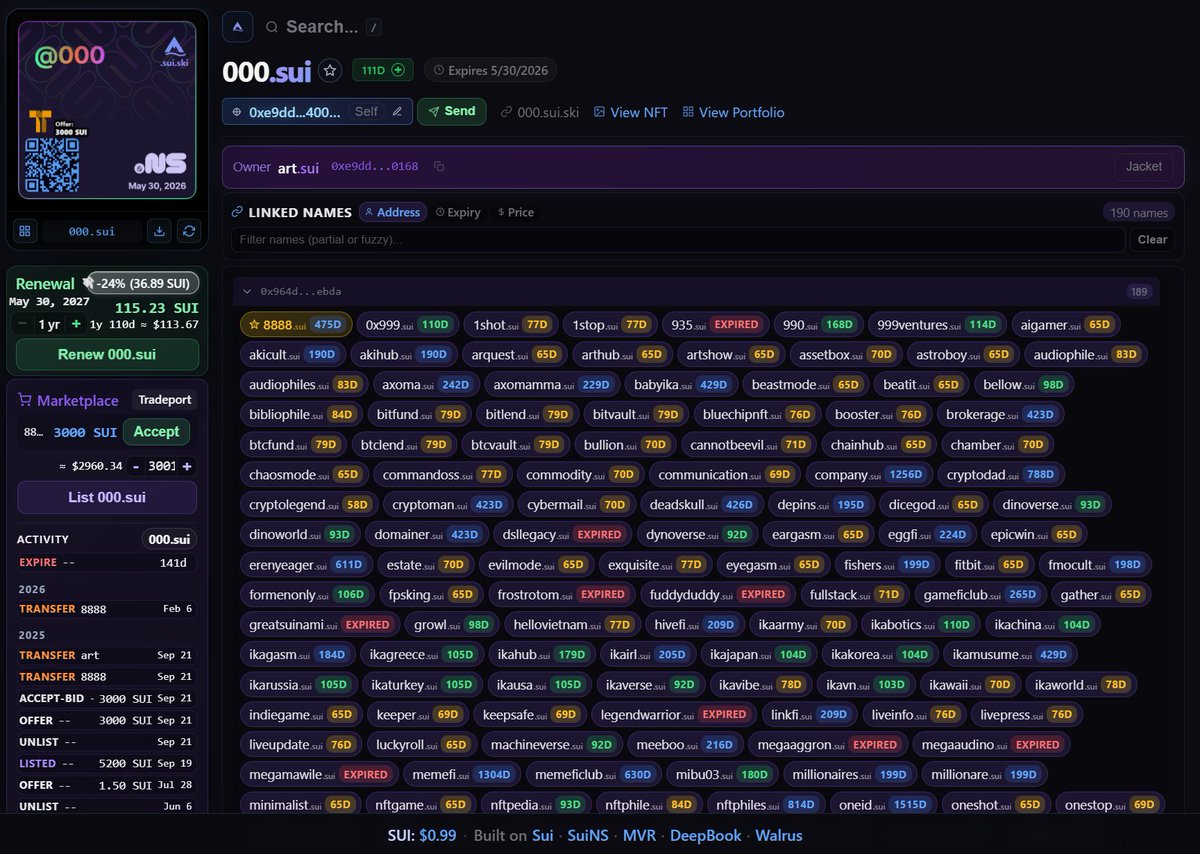Click the 190 names count badge
Viewport: 1200px width, 854px height.
pyautogui.click(x=1138, y=212)
